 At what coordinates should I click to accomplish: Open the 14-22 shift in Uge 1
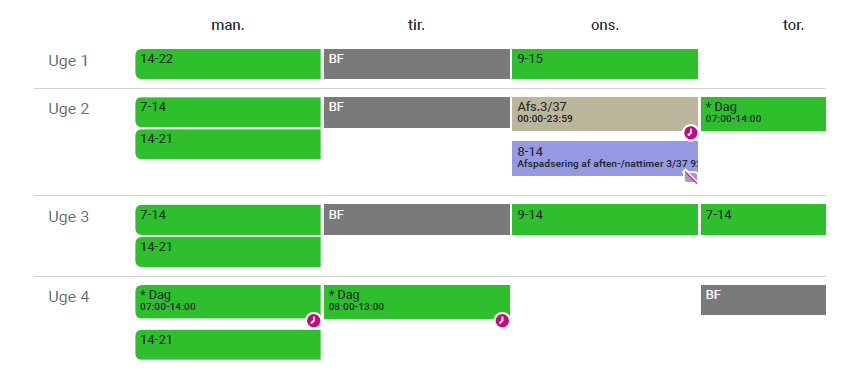coord(228,64)
